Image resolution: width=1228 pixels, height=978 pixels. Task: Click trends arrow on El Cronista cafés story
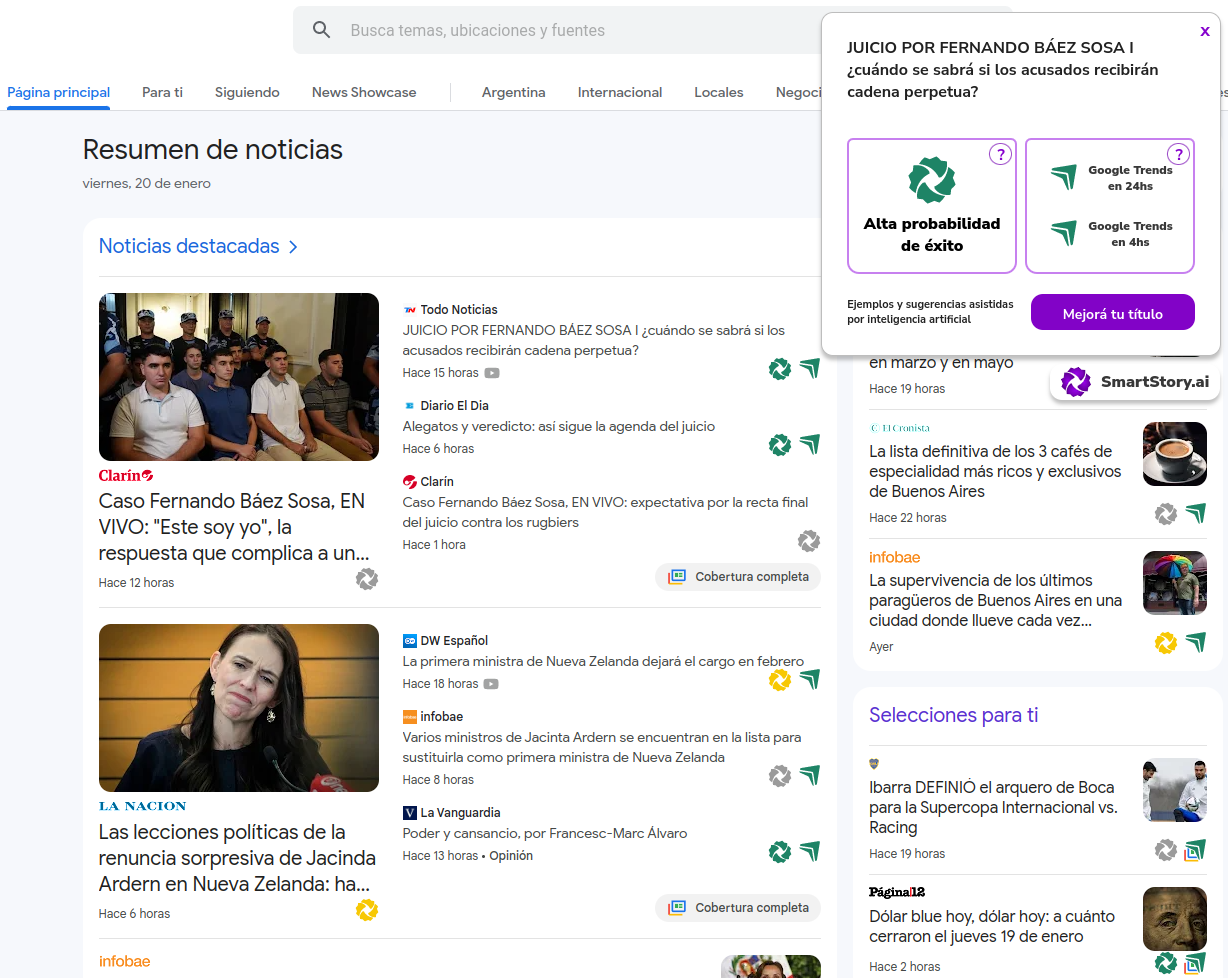(x=1196, y=514)
